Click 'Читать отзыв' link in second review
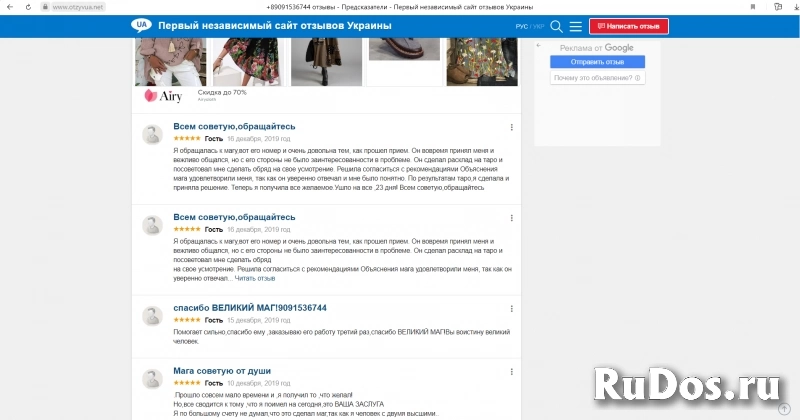The height and width of the screenshot is (420, 800). (253, 278)
